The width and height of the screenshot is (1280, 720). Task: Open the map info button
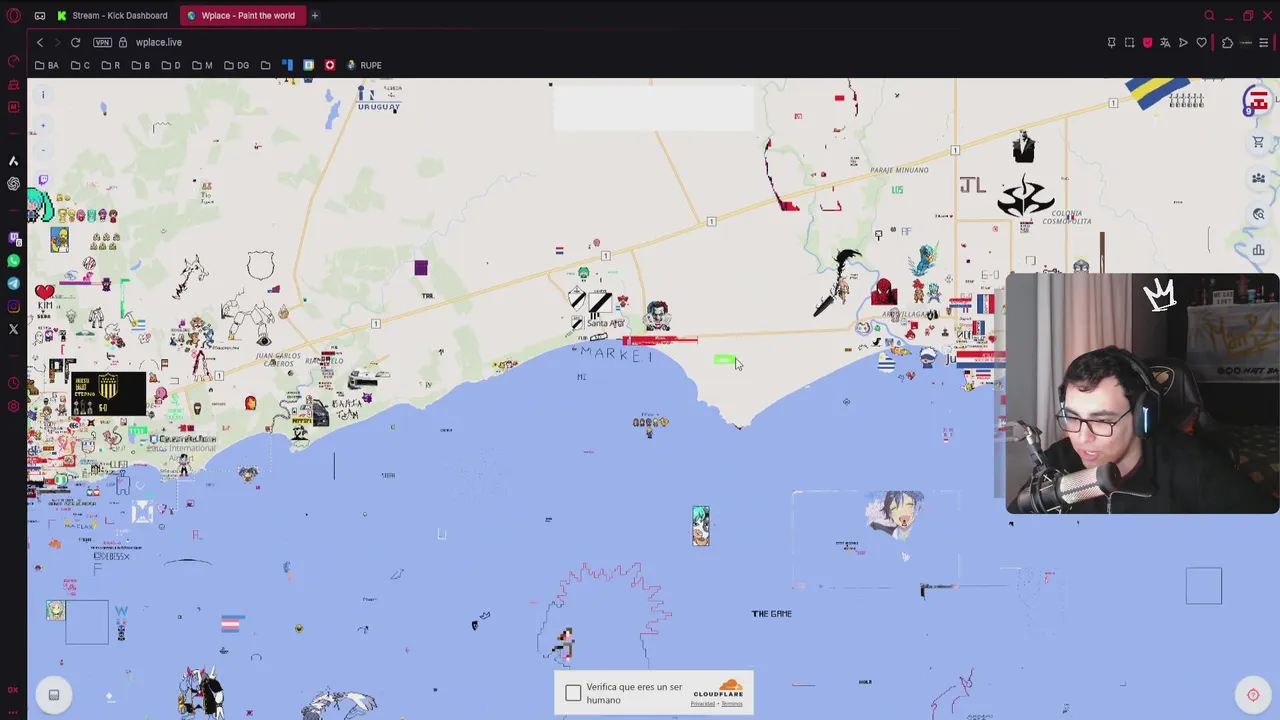pos(43,95)
